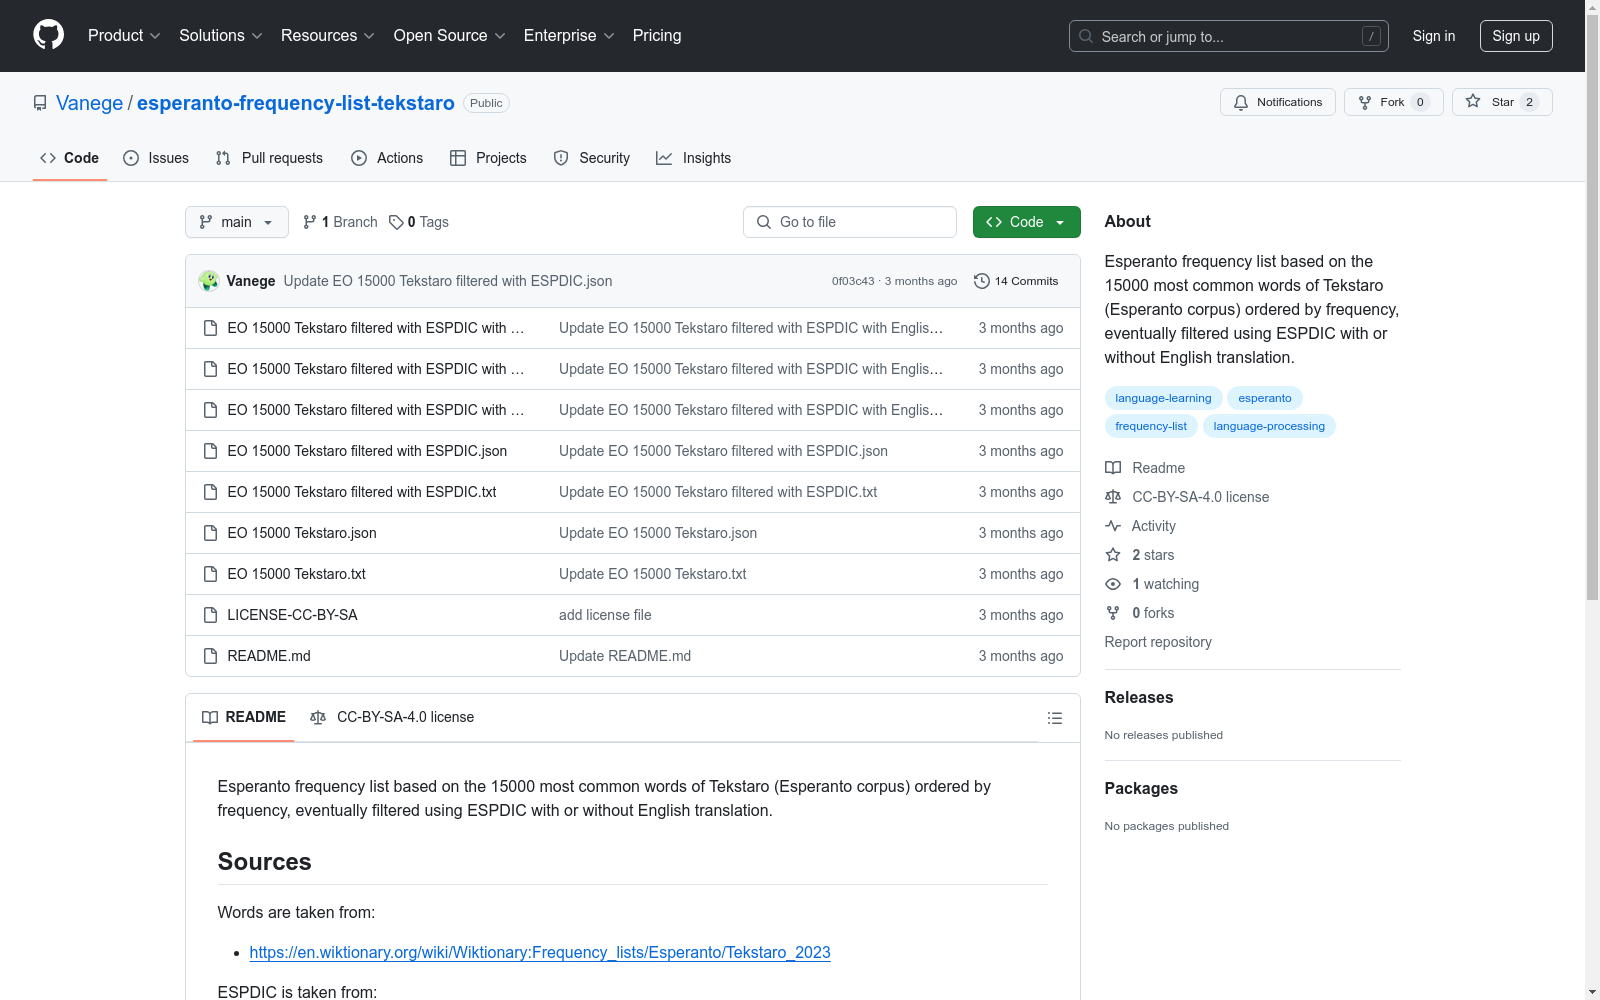This screenshot has width=1600, height=1000.
Task: Open the 'Update README.md' commit message
Action: 625,656
